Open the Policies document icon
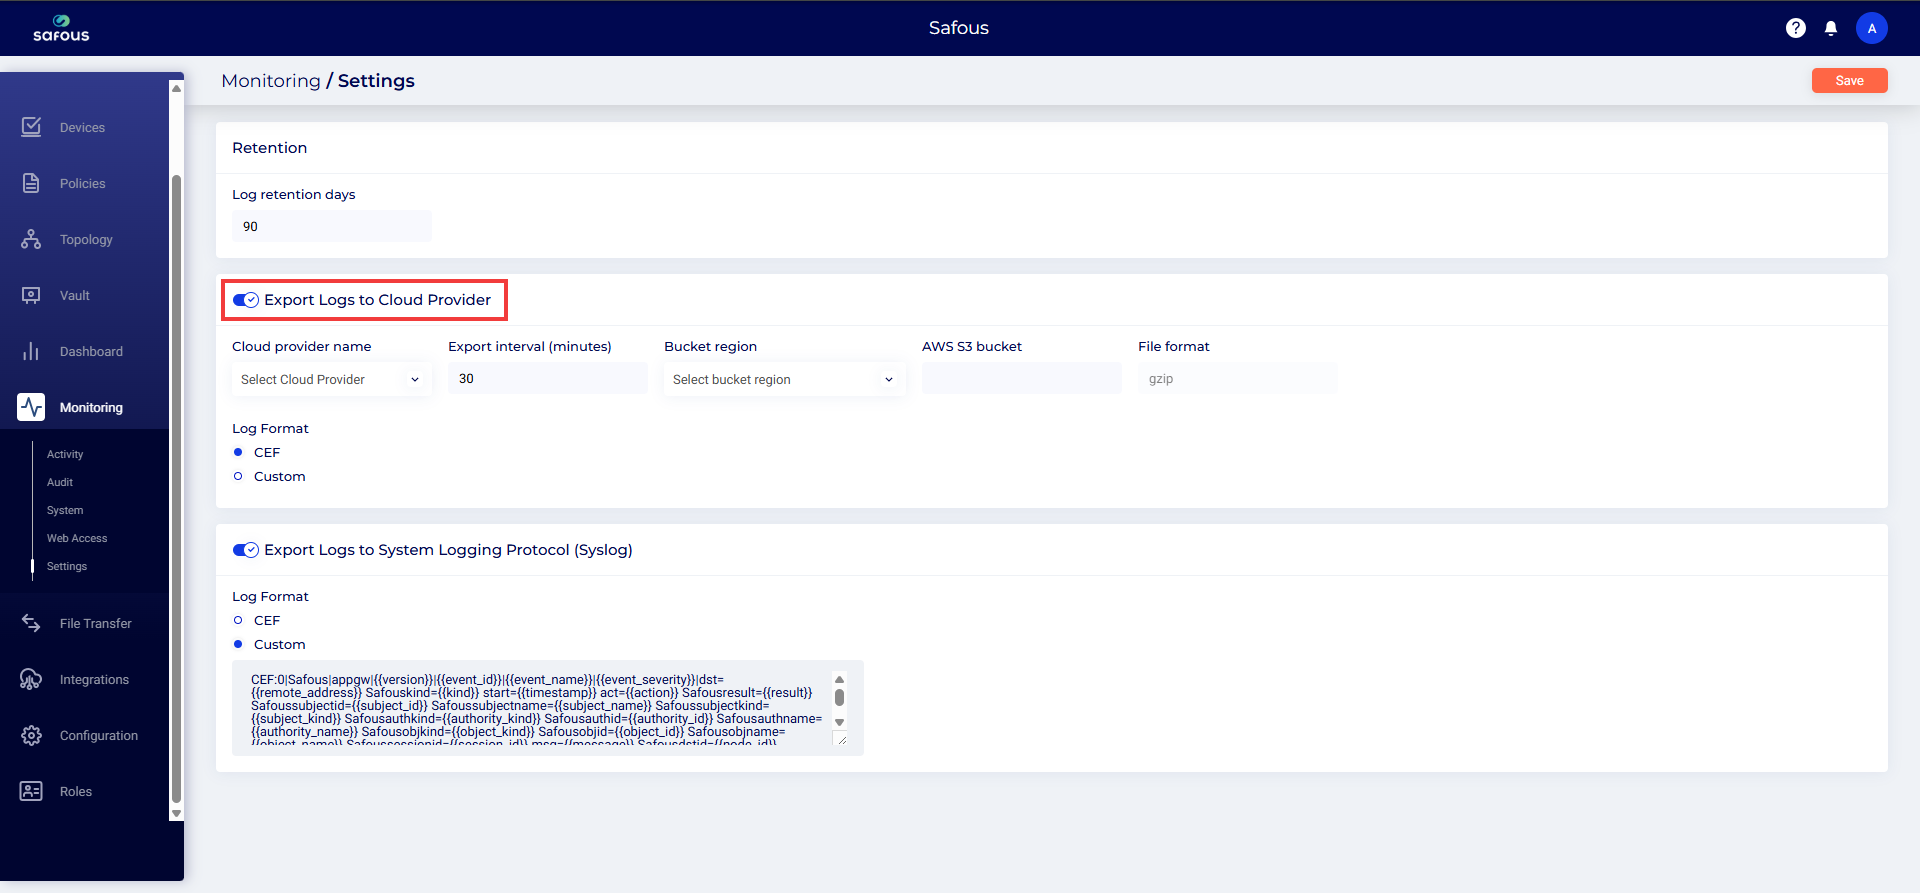This screenshot has height=893, width=1920. pos(31,183)
